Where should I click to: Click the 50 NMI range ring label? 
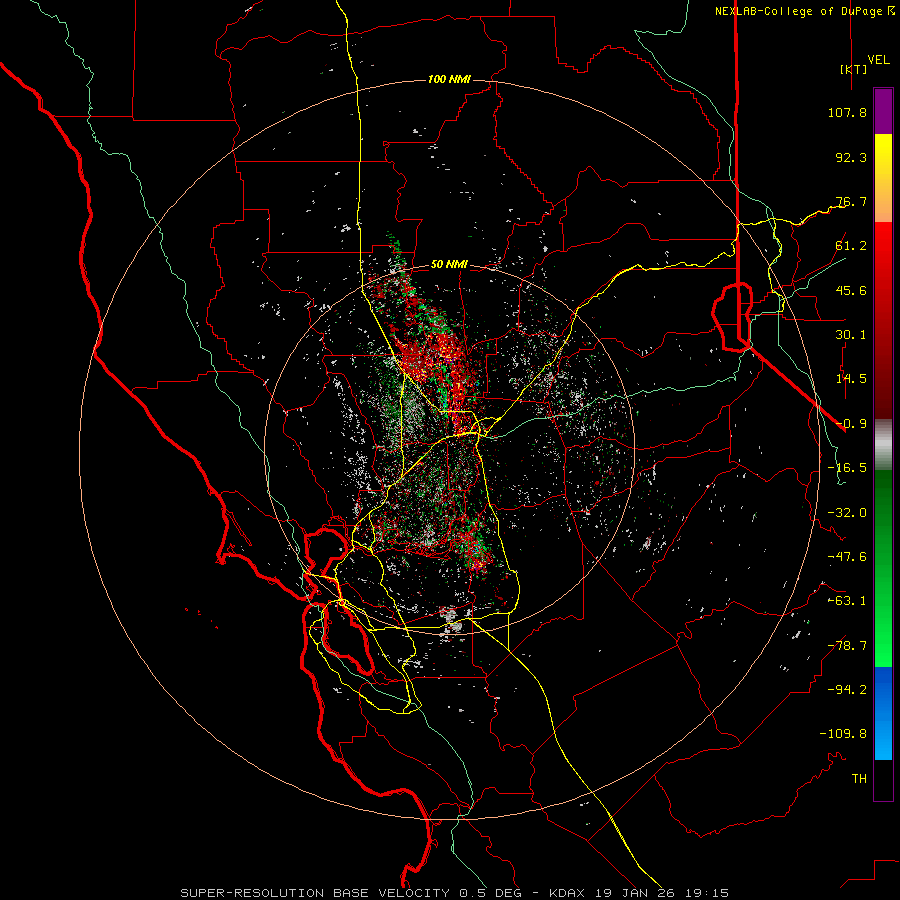tap(449, 265)
